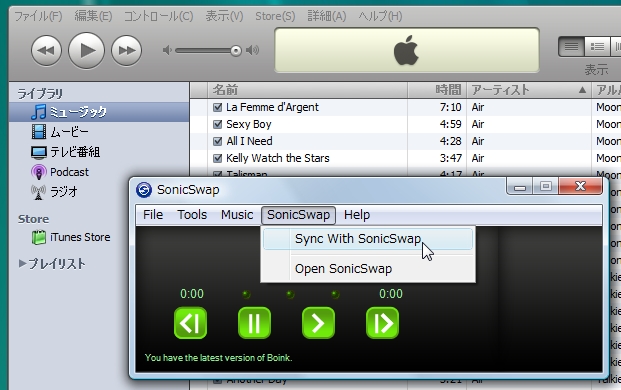Click the green pause button
The image size is (621, 390).
tap(254, 323)
